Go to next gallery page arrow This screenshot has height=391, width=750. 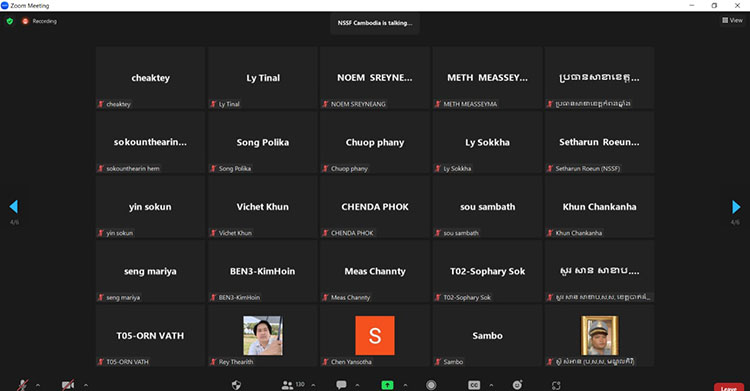[736, 207]
